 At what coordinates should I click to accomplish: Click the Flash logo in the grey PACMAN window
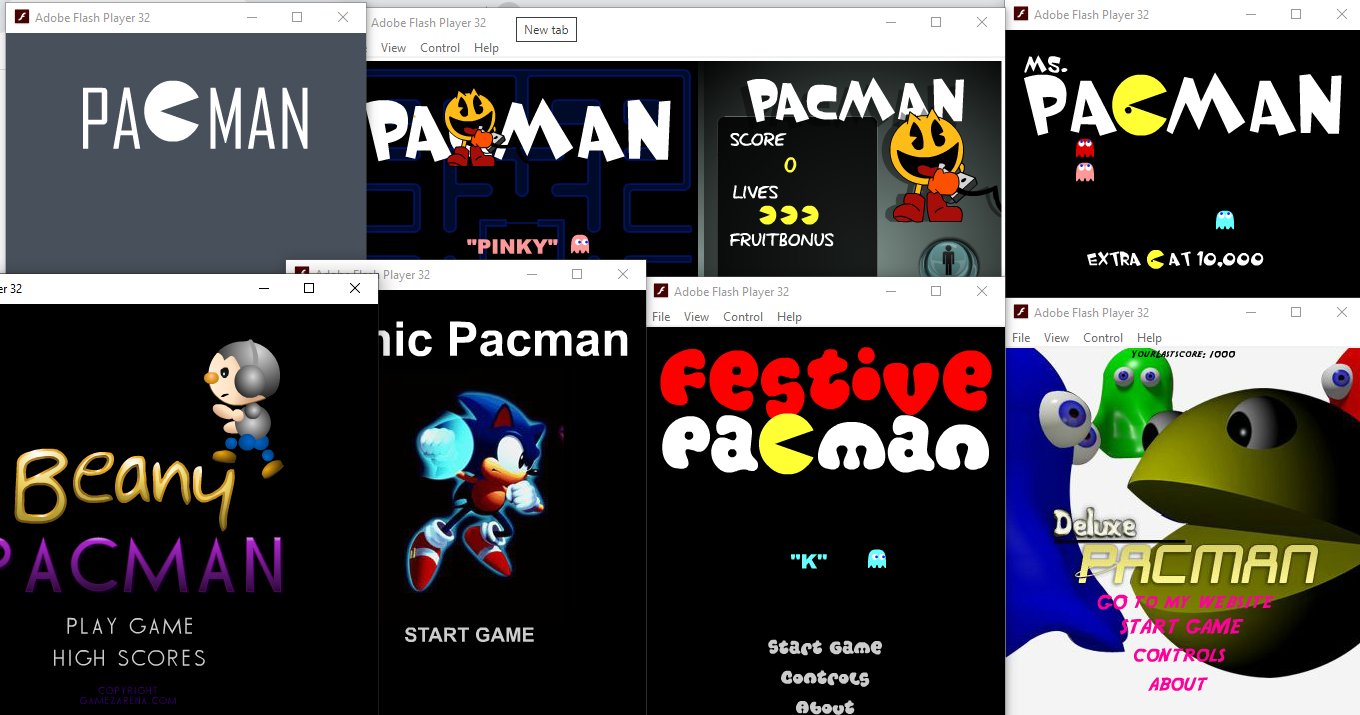tap(21, 17)
